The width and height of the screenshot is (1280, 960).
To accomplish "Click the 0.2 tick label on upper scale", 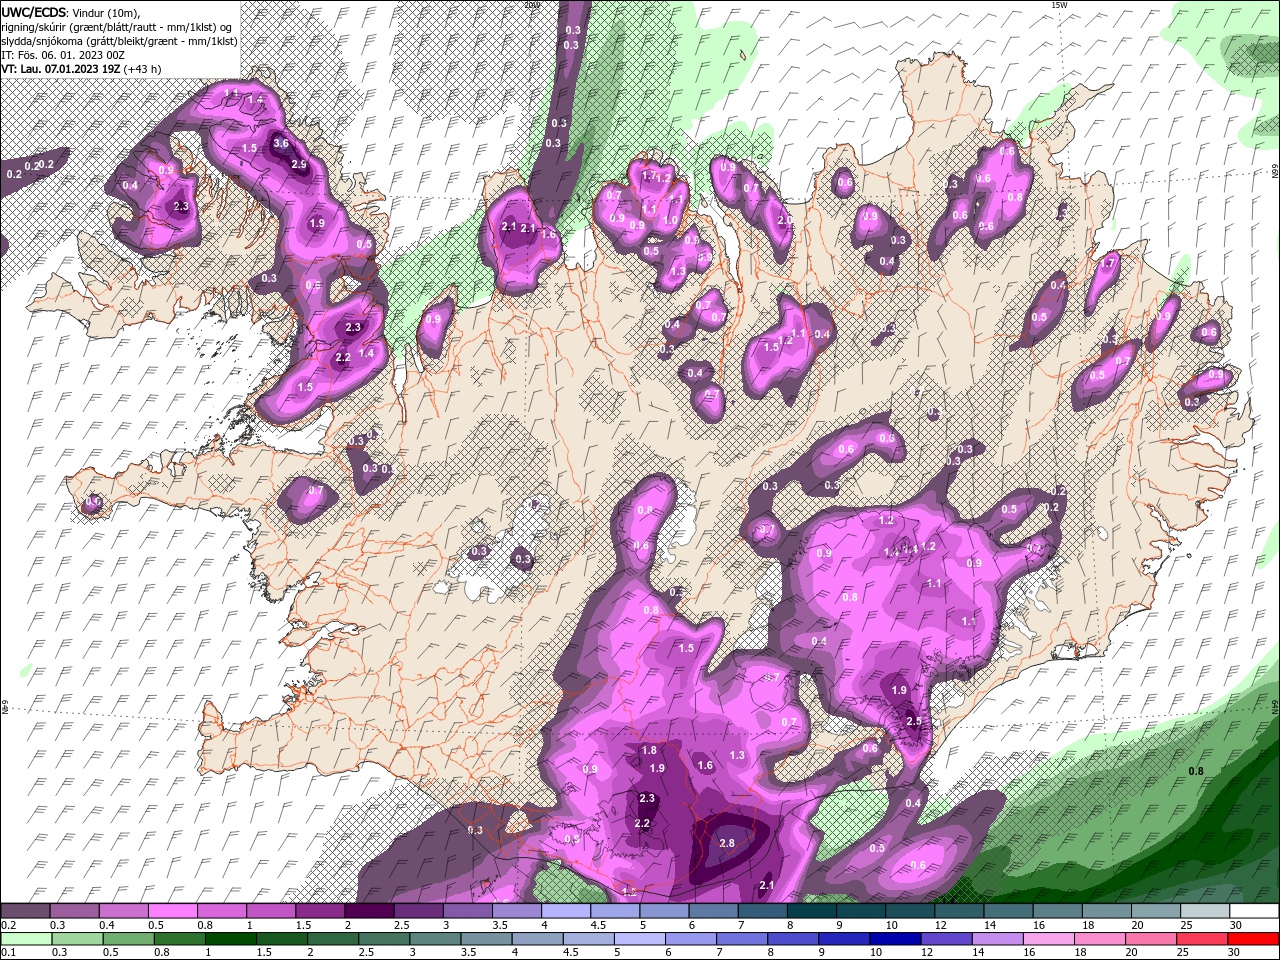I will 9,925.
